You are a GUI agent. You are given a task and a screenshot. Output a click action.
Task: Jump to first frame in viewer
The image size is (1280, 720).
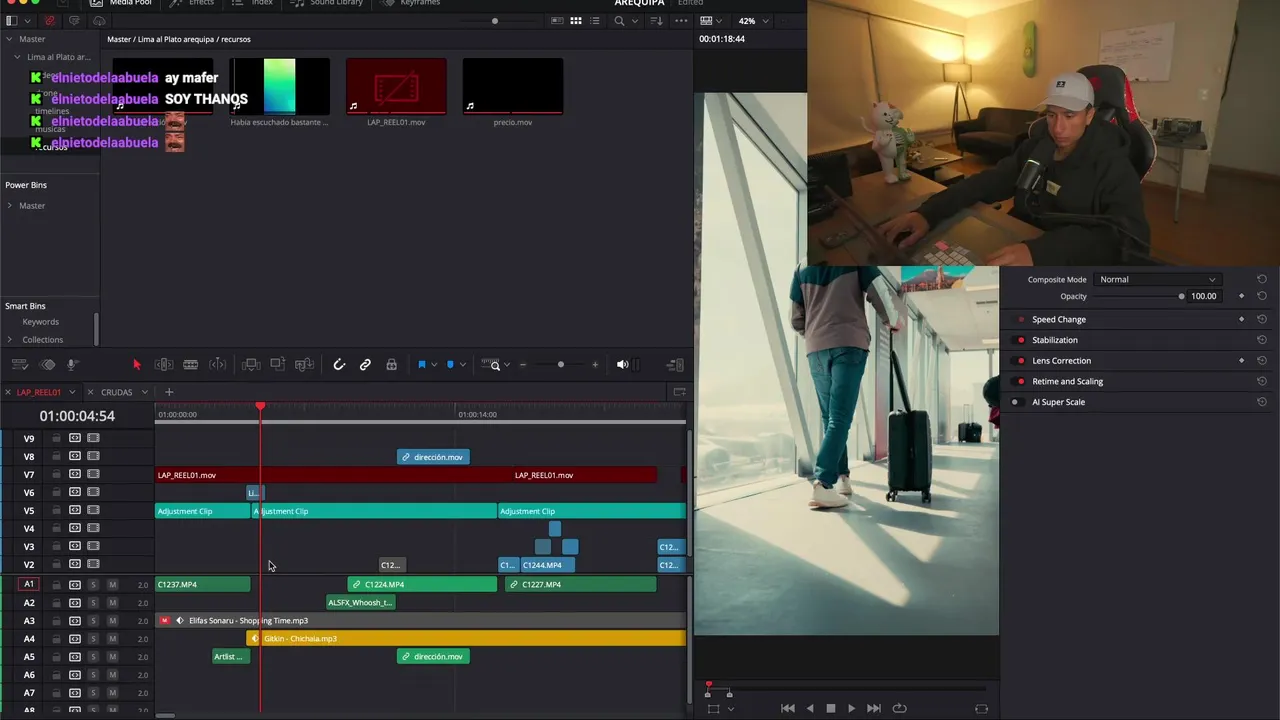[788, 708]
